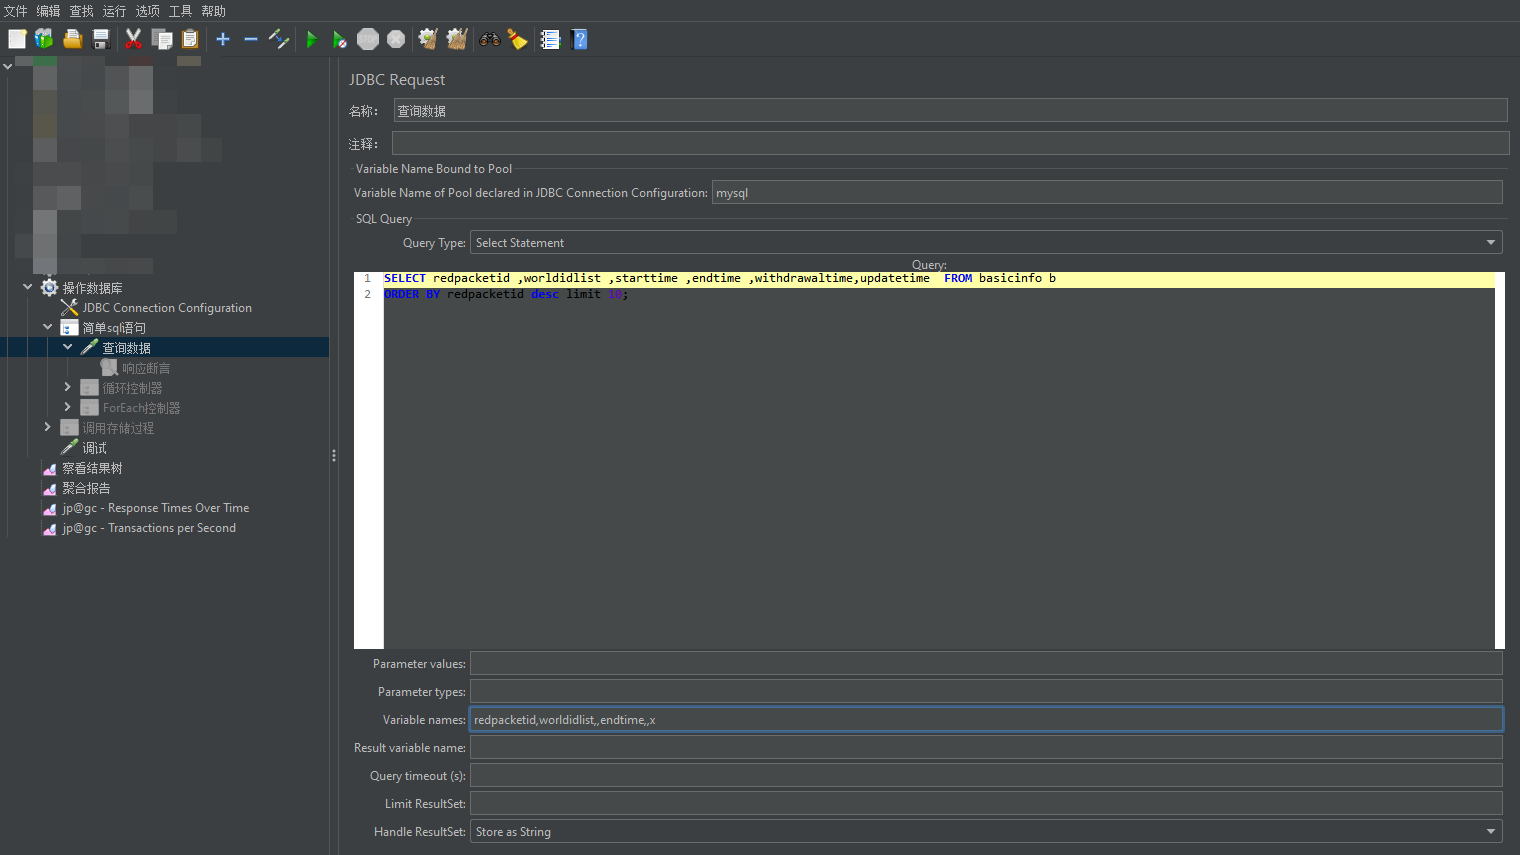1520x855 pixels.
Task: Collapse the root test plan node
Action: [7, 66]
